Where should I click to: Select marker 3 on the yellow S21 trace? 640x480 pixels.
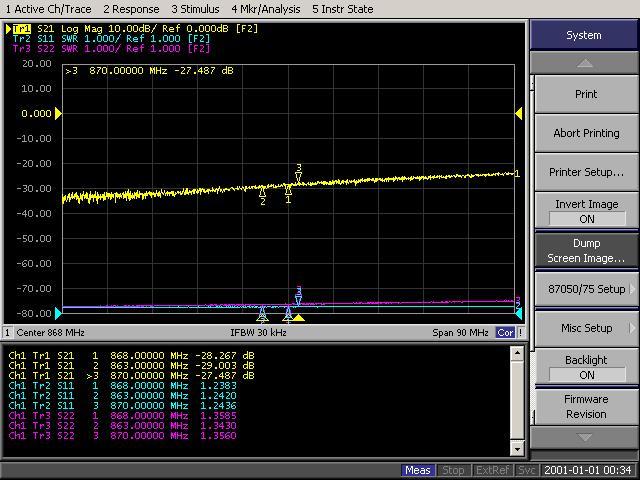[x=298, y=177]
